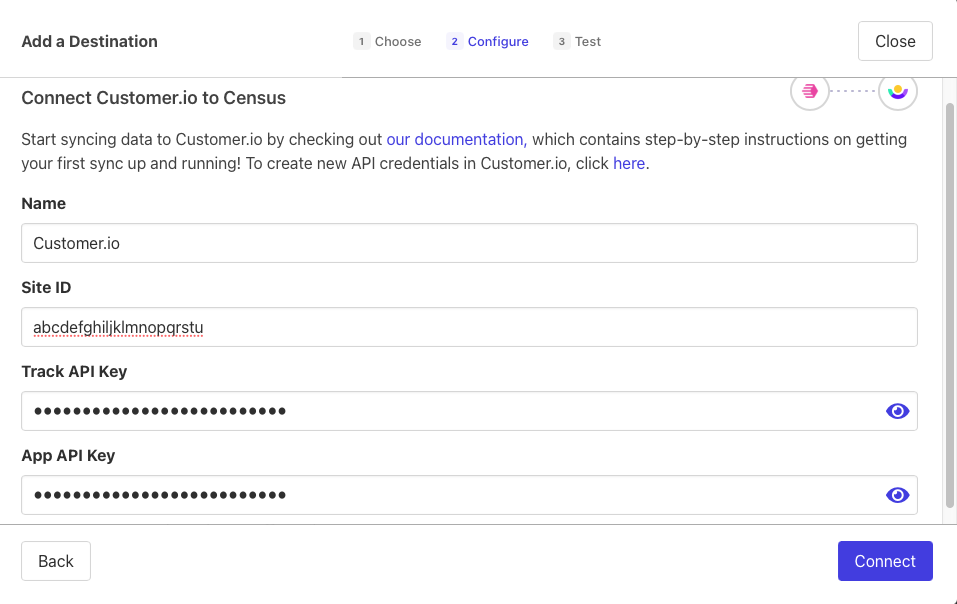957x604 pixels.
Task: Click the 'Track API Key' field label
Action: (74, 371)
